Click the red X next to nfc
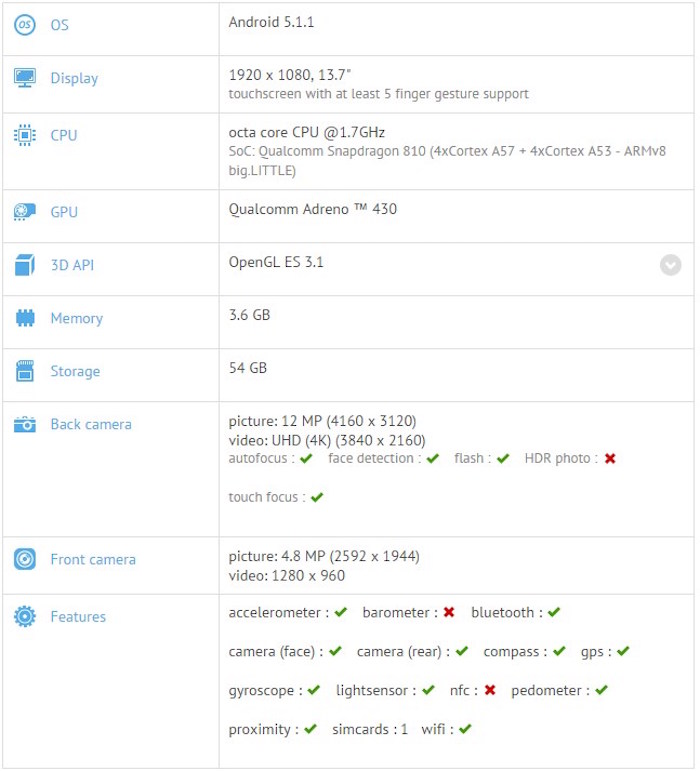Screen dimensions: 700x771 tap(490, 690)
